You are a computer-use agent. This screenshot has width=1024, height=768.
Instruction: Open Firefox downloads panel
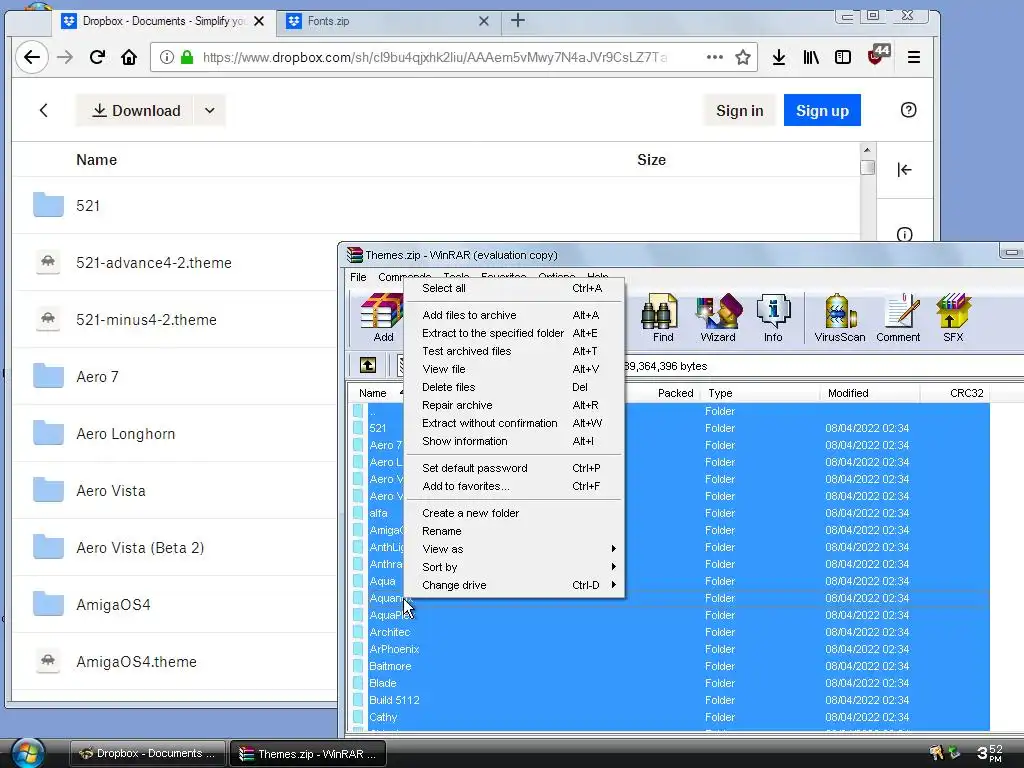[x=778, y=57]
